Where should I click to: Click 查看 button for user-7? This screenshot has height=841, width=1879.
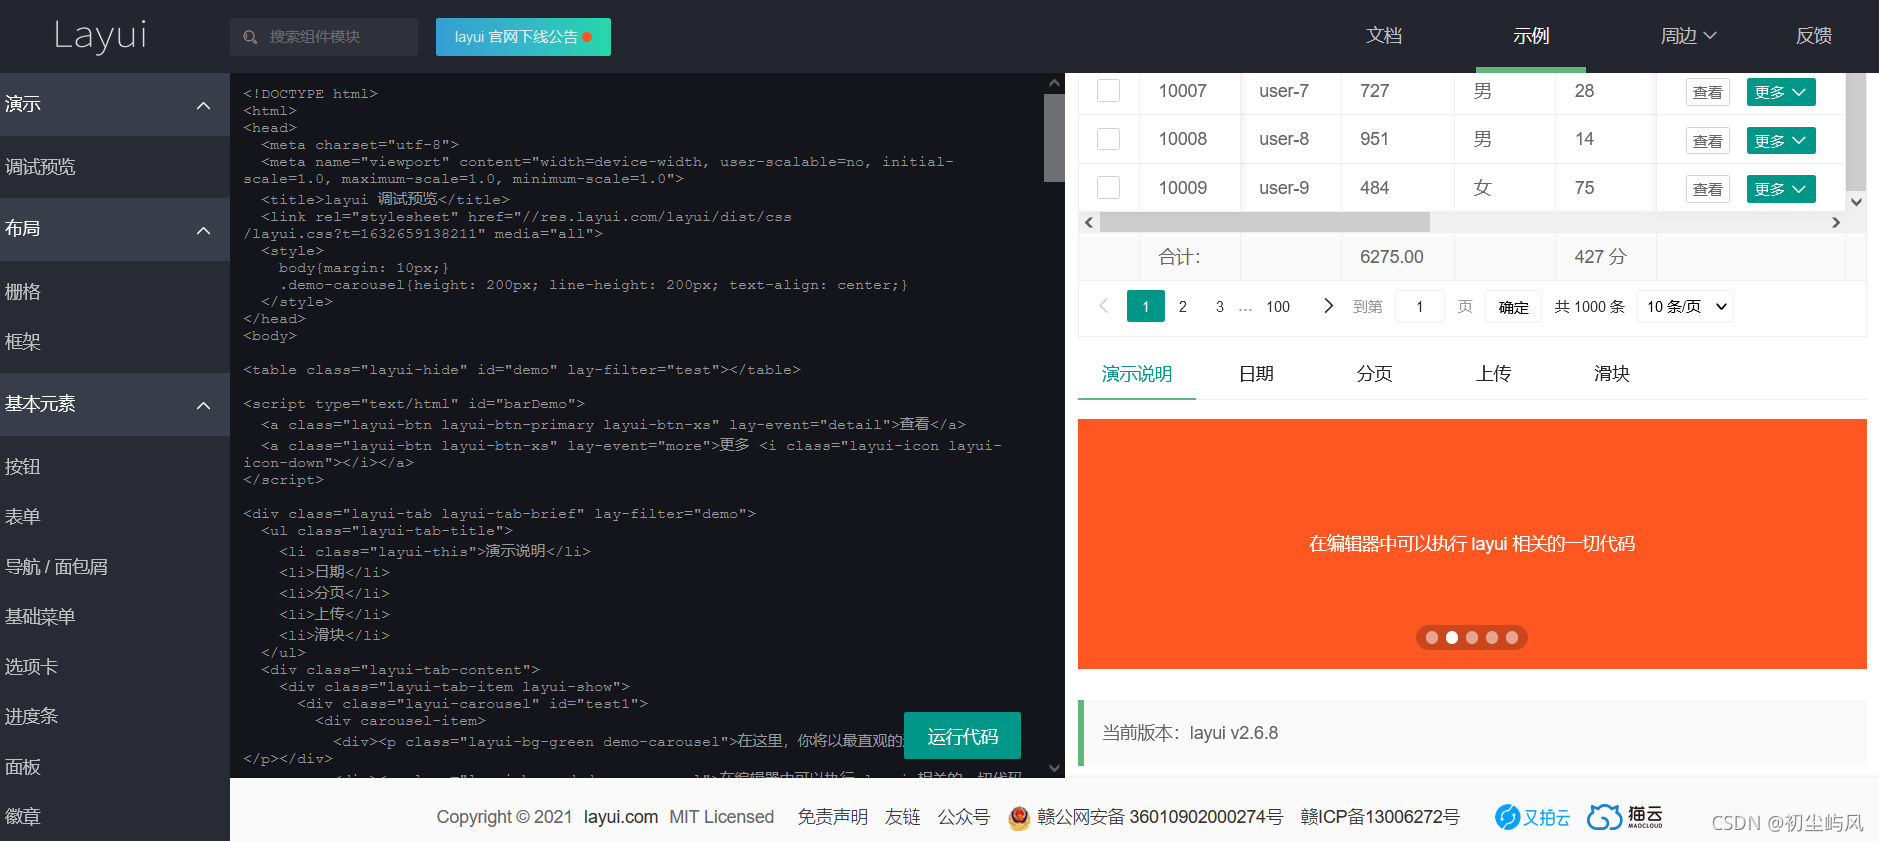(1707, 92)
